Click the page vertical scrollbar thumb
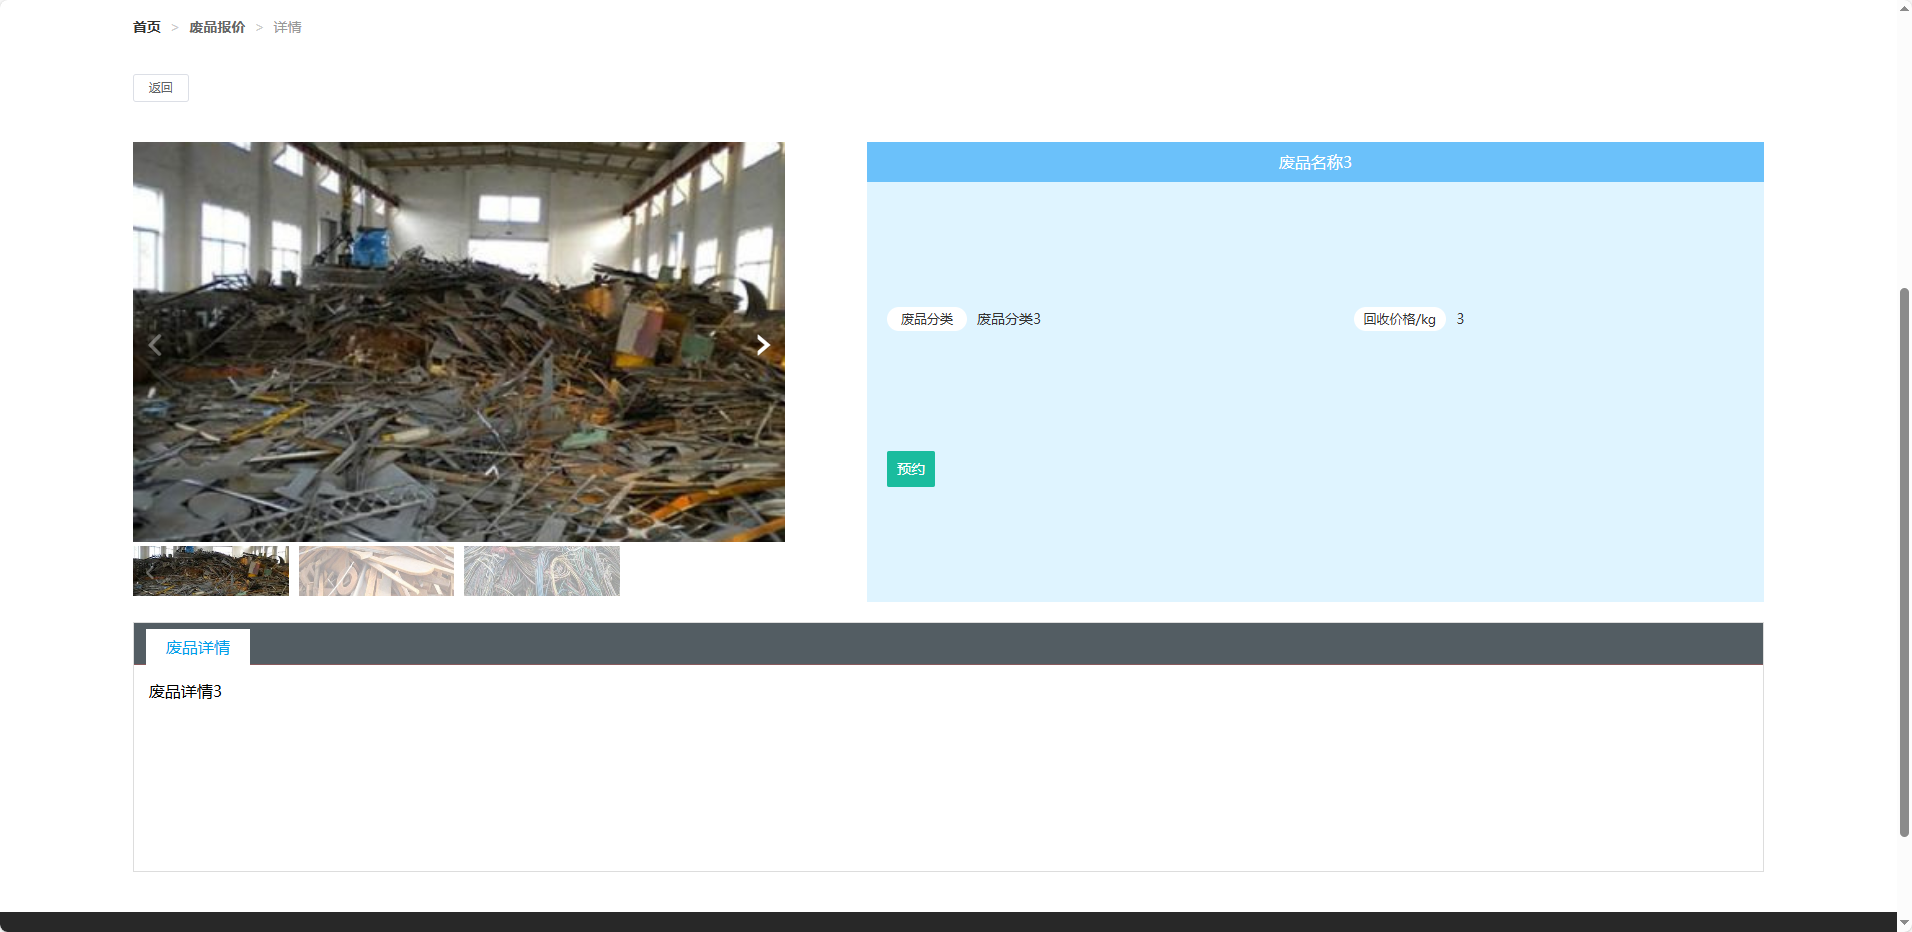 click(x=1904, y=562)
